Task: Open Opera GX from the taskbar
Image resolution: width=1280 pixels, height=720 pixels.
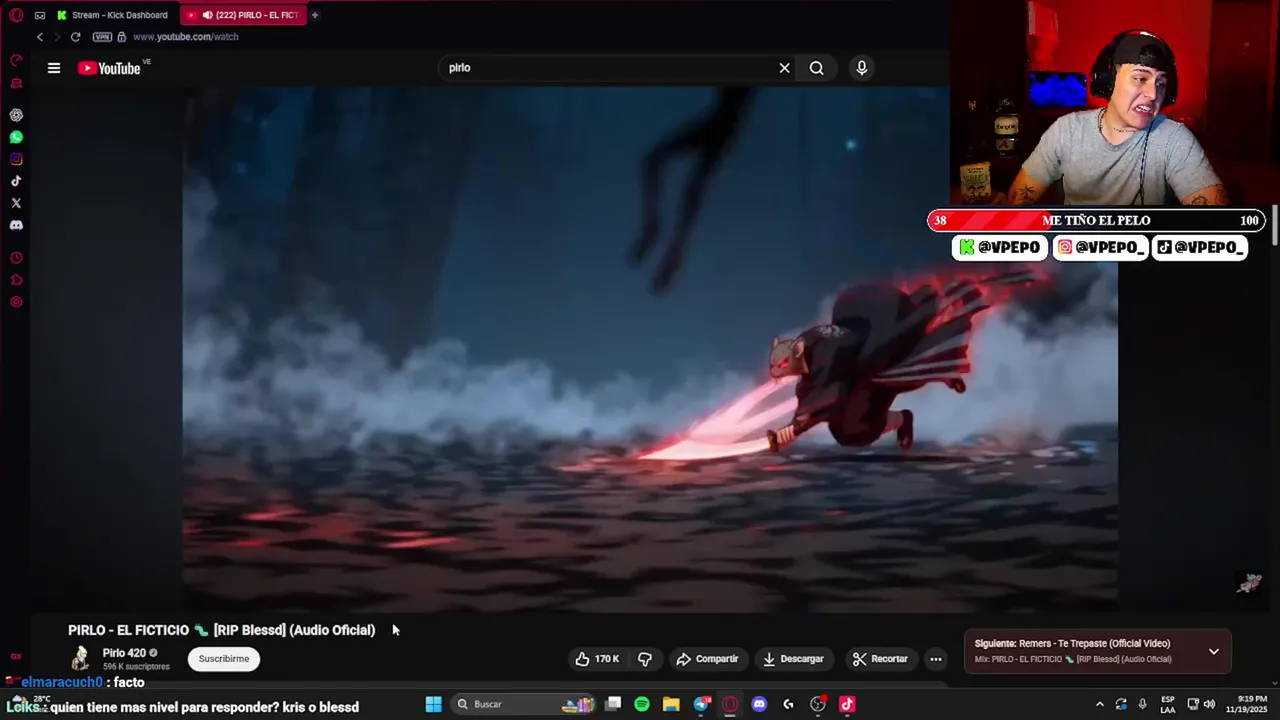Action: tap(730, 704)
